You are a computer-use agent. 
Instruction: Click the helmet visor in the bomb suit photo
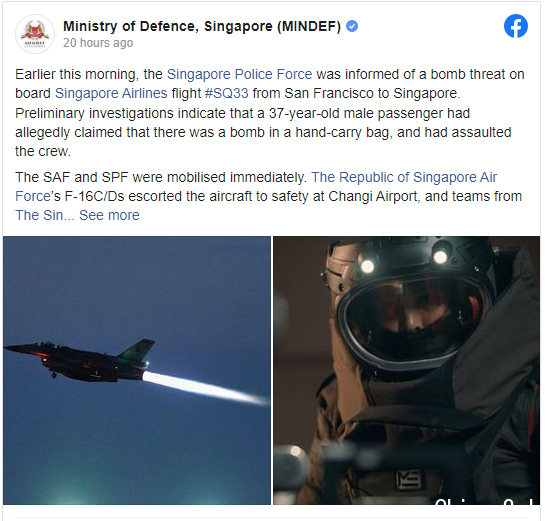tap(412, 318)
